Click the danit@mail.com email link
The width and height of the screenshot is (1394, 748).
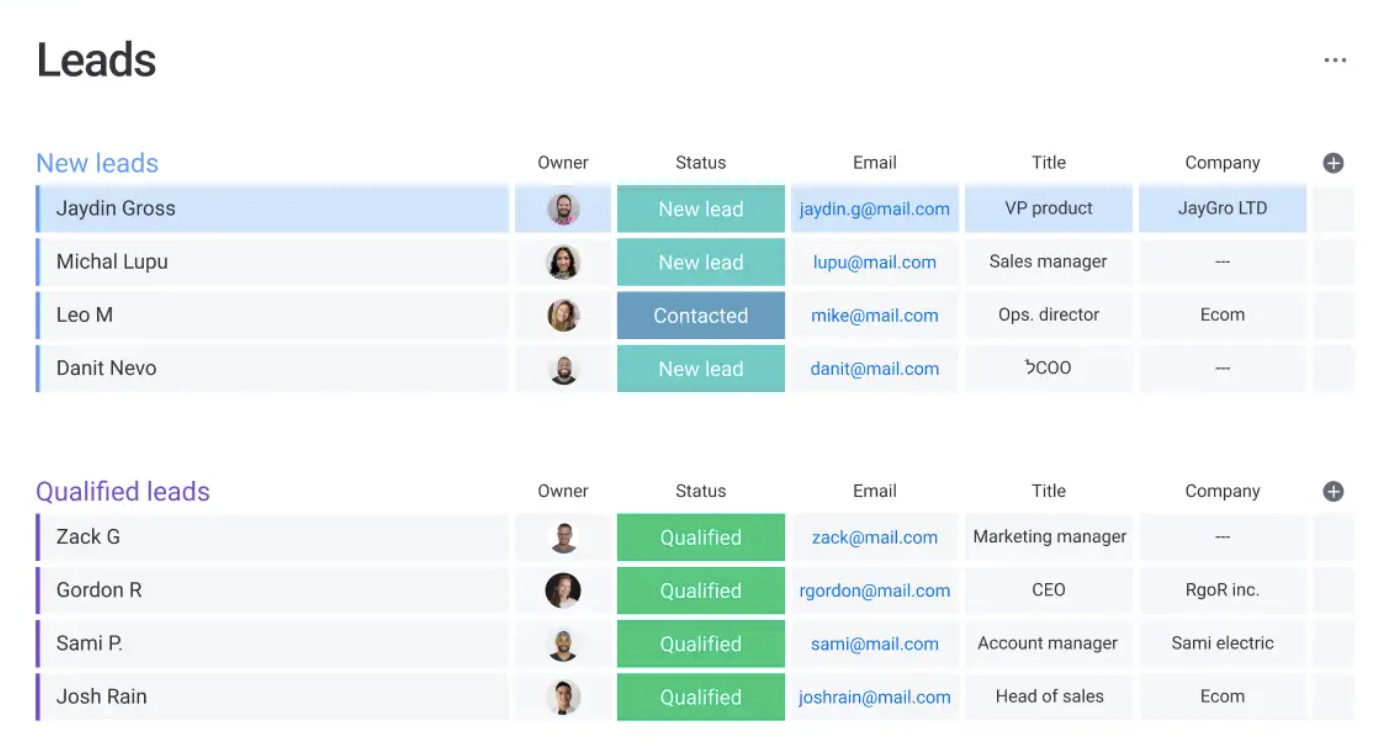tap(874, 368)
